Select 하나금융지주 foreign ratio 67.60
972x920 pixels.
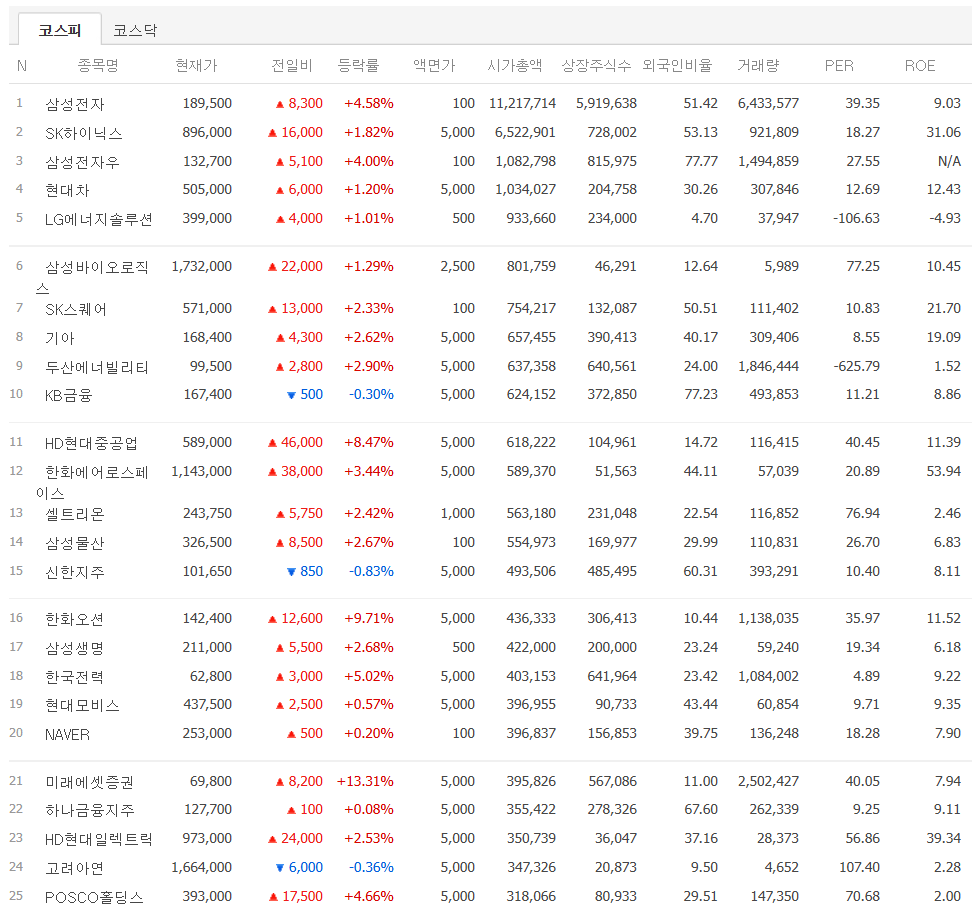(x=700, y=810)
